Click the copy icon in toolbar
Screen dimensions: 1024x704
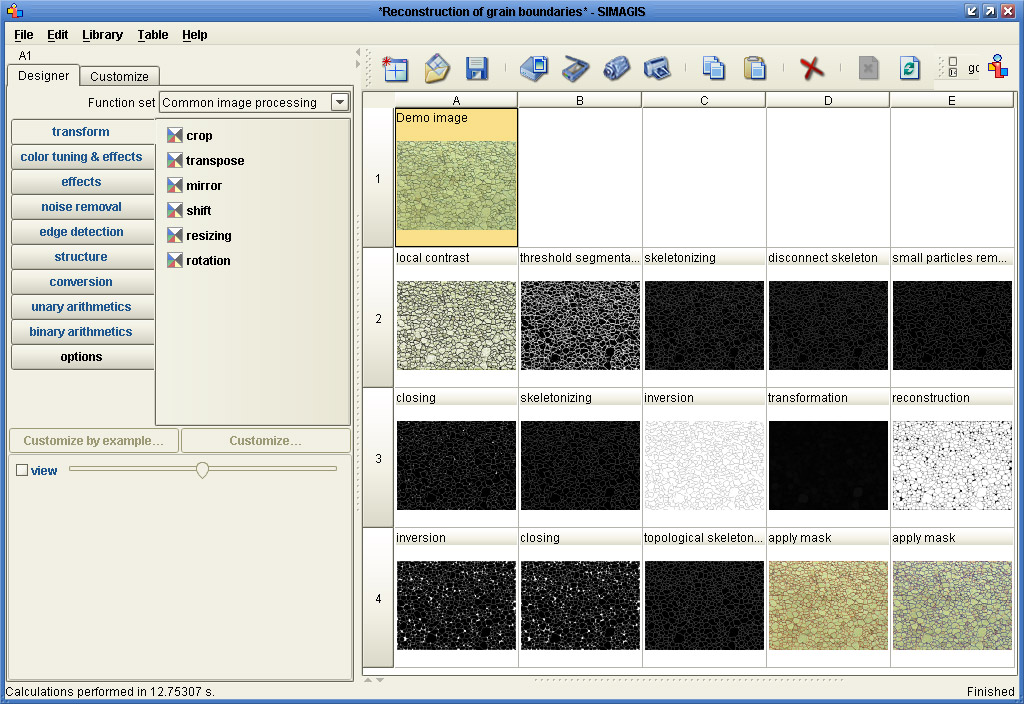point(713,68)
